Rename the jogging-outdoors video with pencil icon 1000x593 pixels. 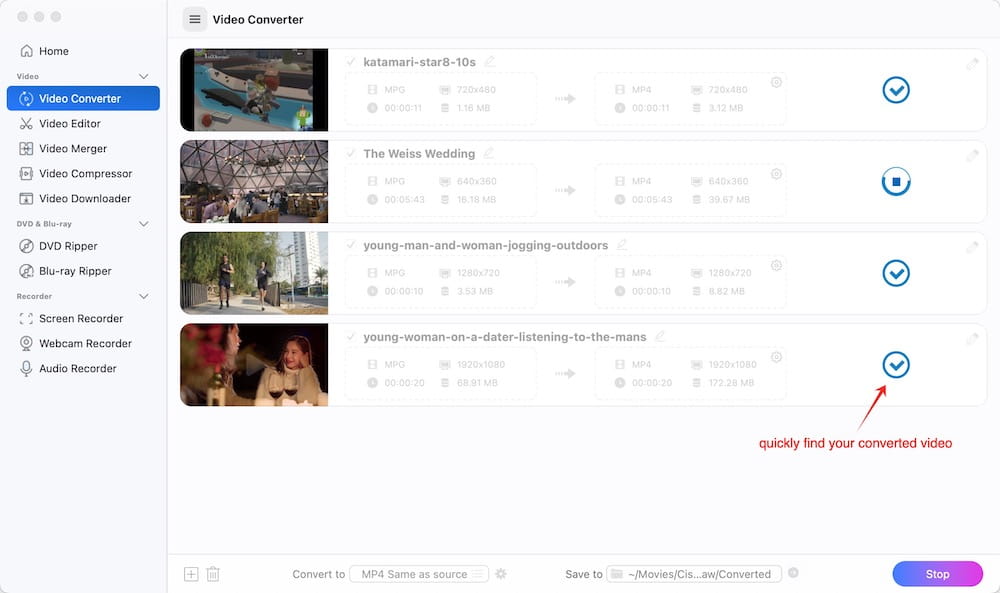622,245
